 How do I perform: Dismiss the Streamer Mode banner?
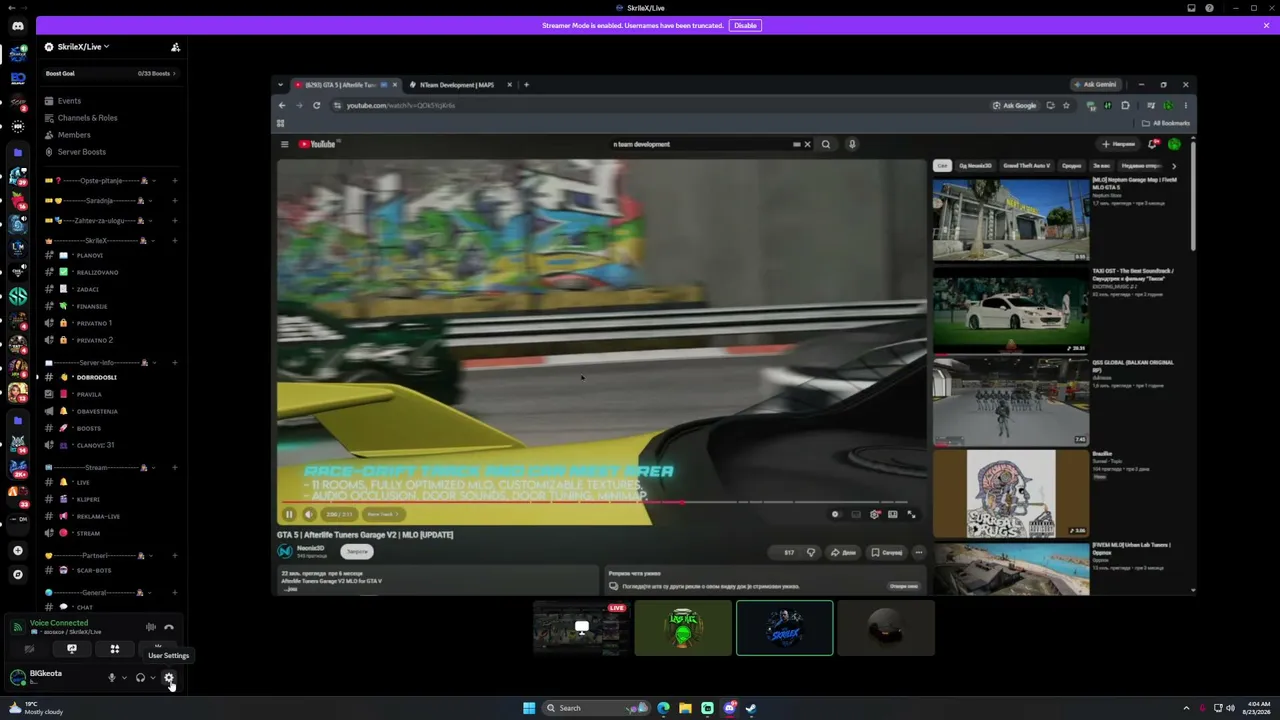tap(1266, 25)
